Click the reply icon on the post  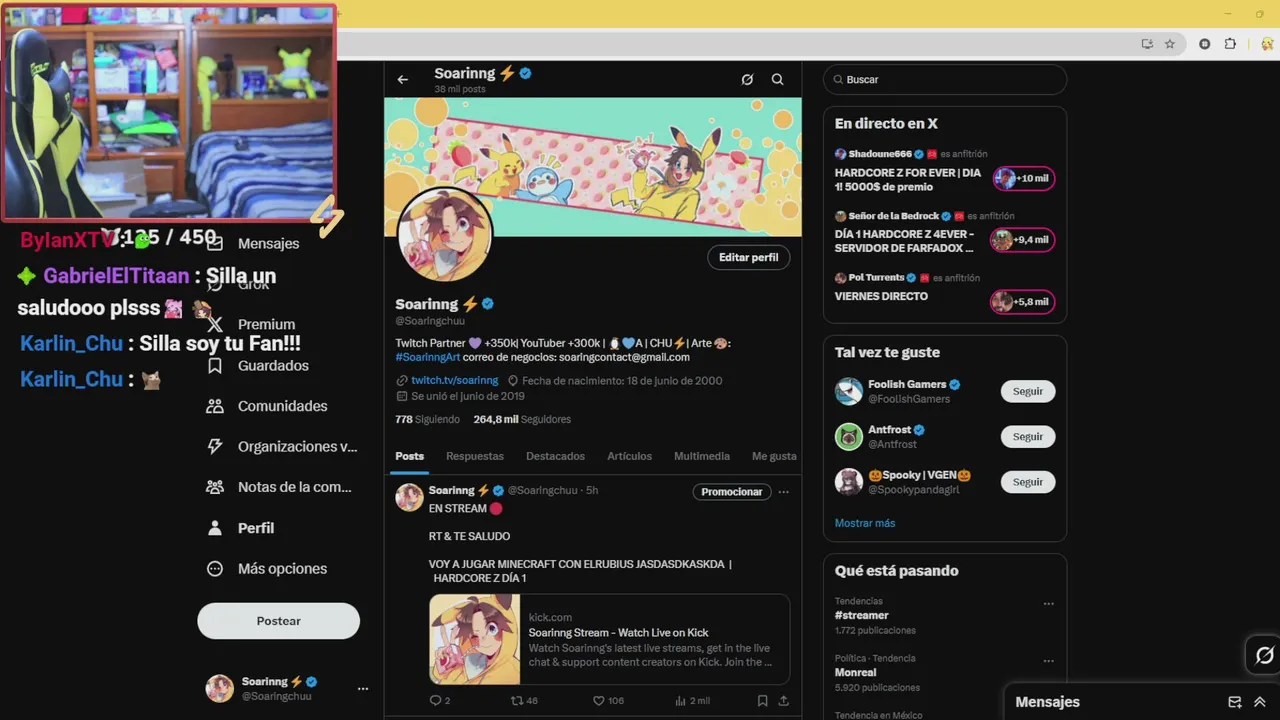[435, 701]
